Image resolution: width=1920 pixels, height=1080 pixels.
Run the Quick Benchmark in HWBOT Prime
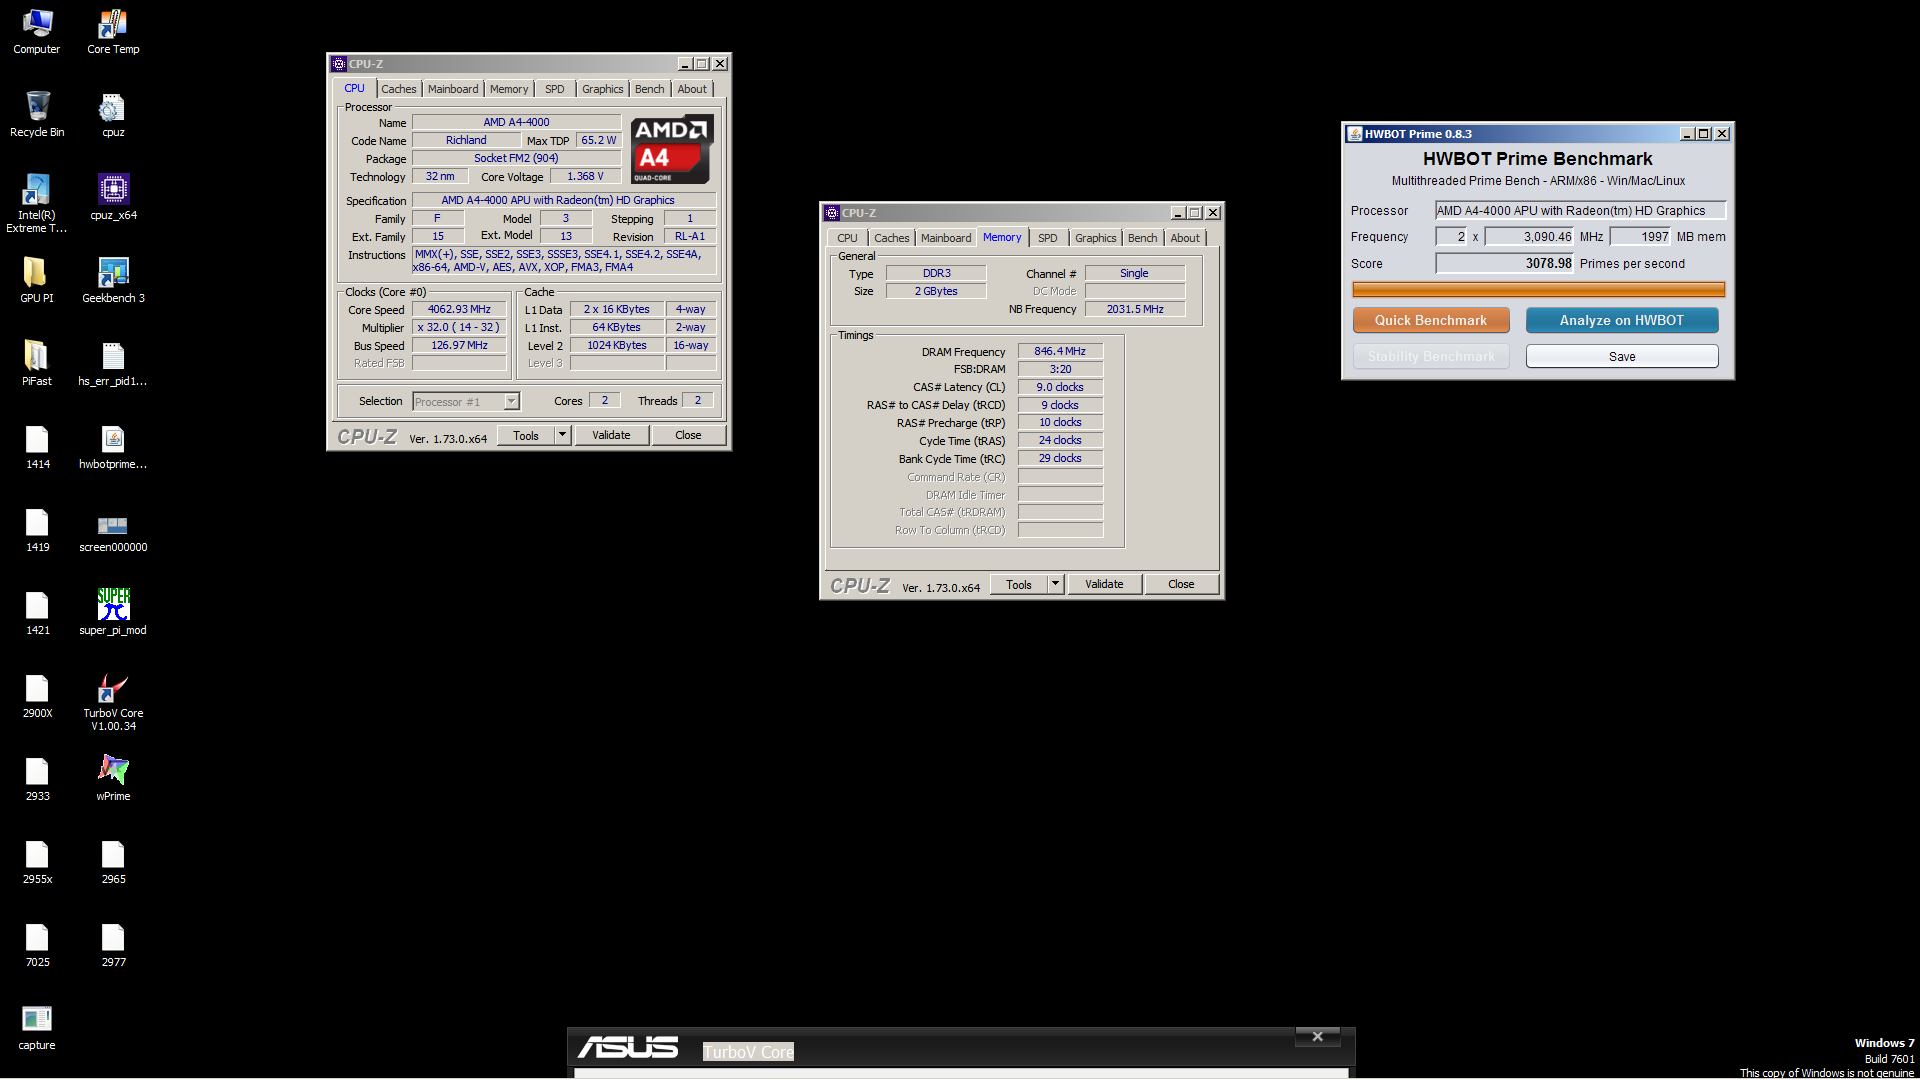(1431, 320)
